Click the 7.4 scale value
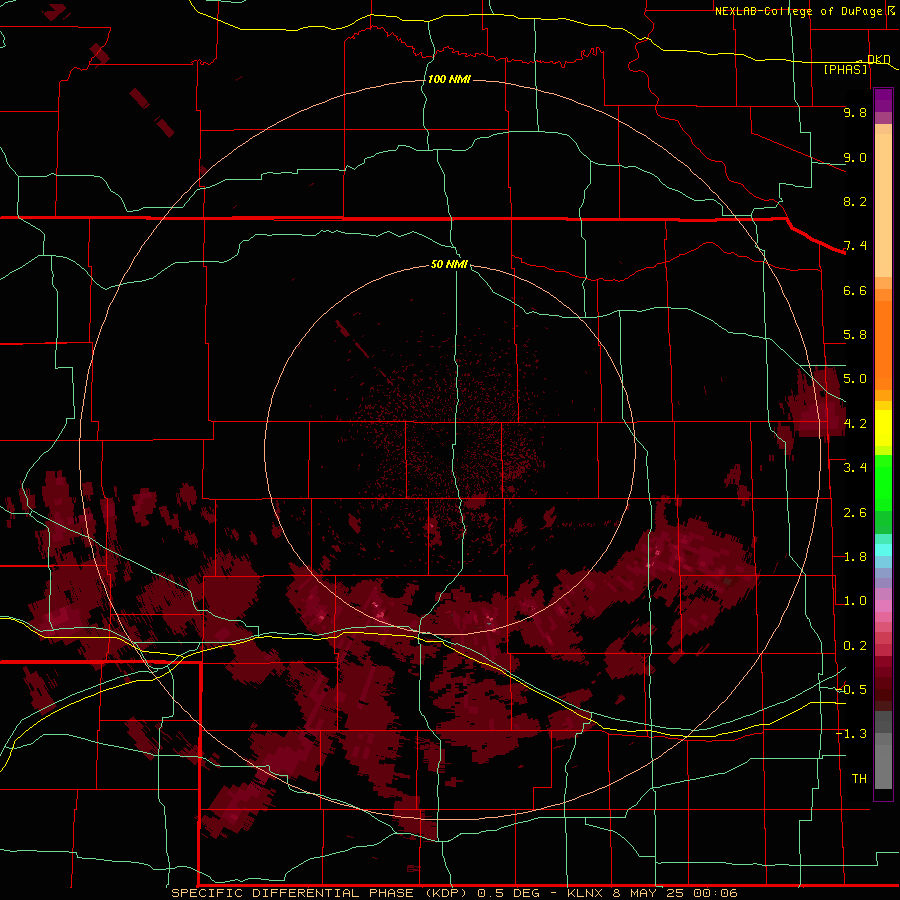The width and height of the screenshot is (900, 900). point(855,246)
